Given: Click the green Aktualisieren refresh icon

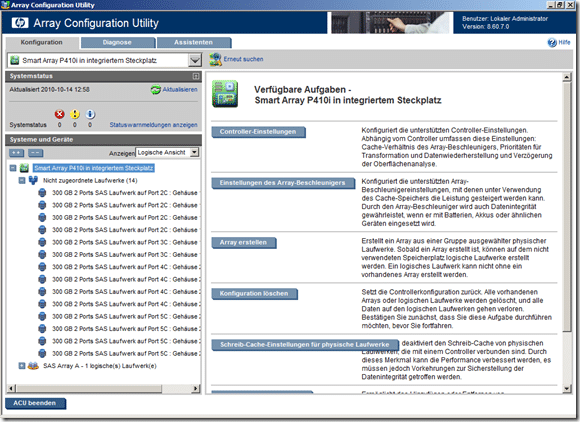Looking at the screenshot, I should 155,90.
